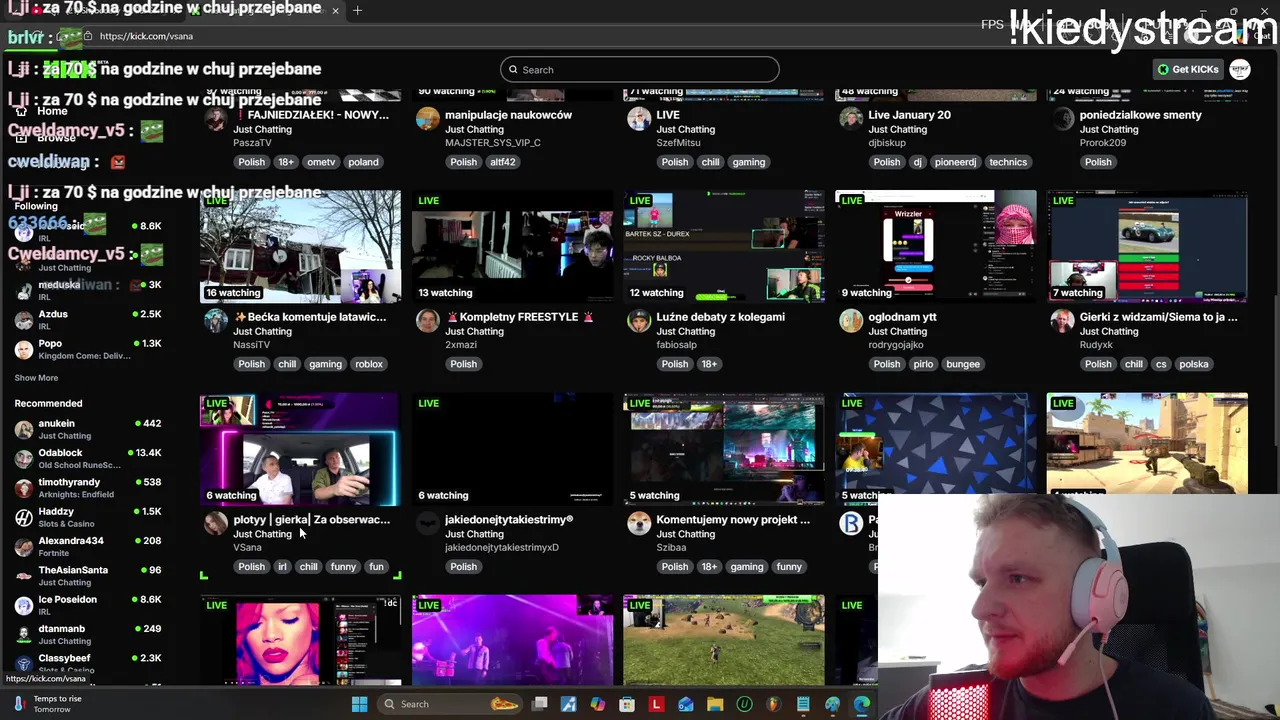The height and width of the screenshot is (720, 1280).
Task: Open VSana channel avatar
Action: (215, 523)
